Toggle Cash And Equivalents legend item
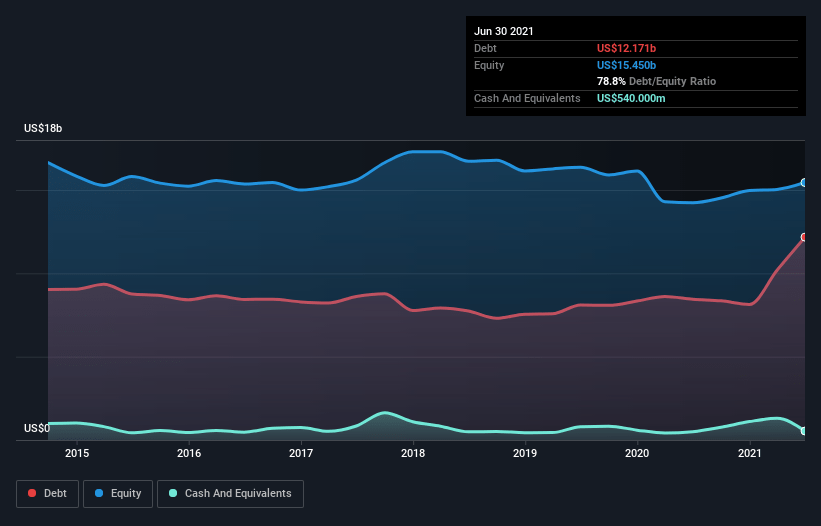The image size is (821, 526). pyautogui.click(x=229, y=493)
